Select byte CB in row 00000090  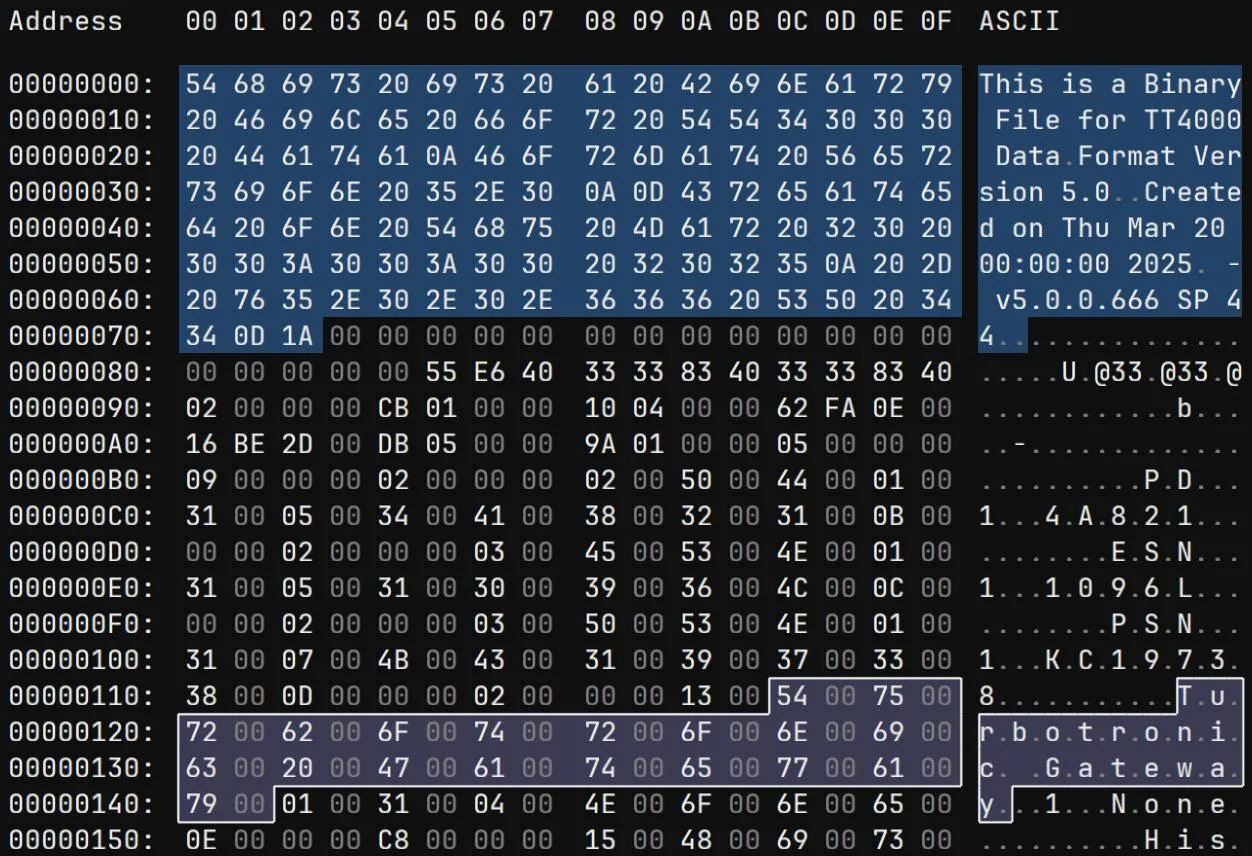pos(393,409)
